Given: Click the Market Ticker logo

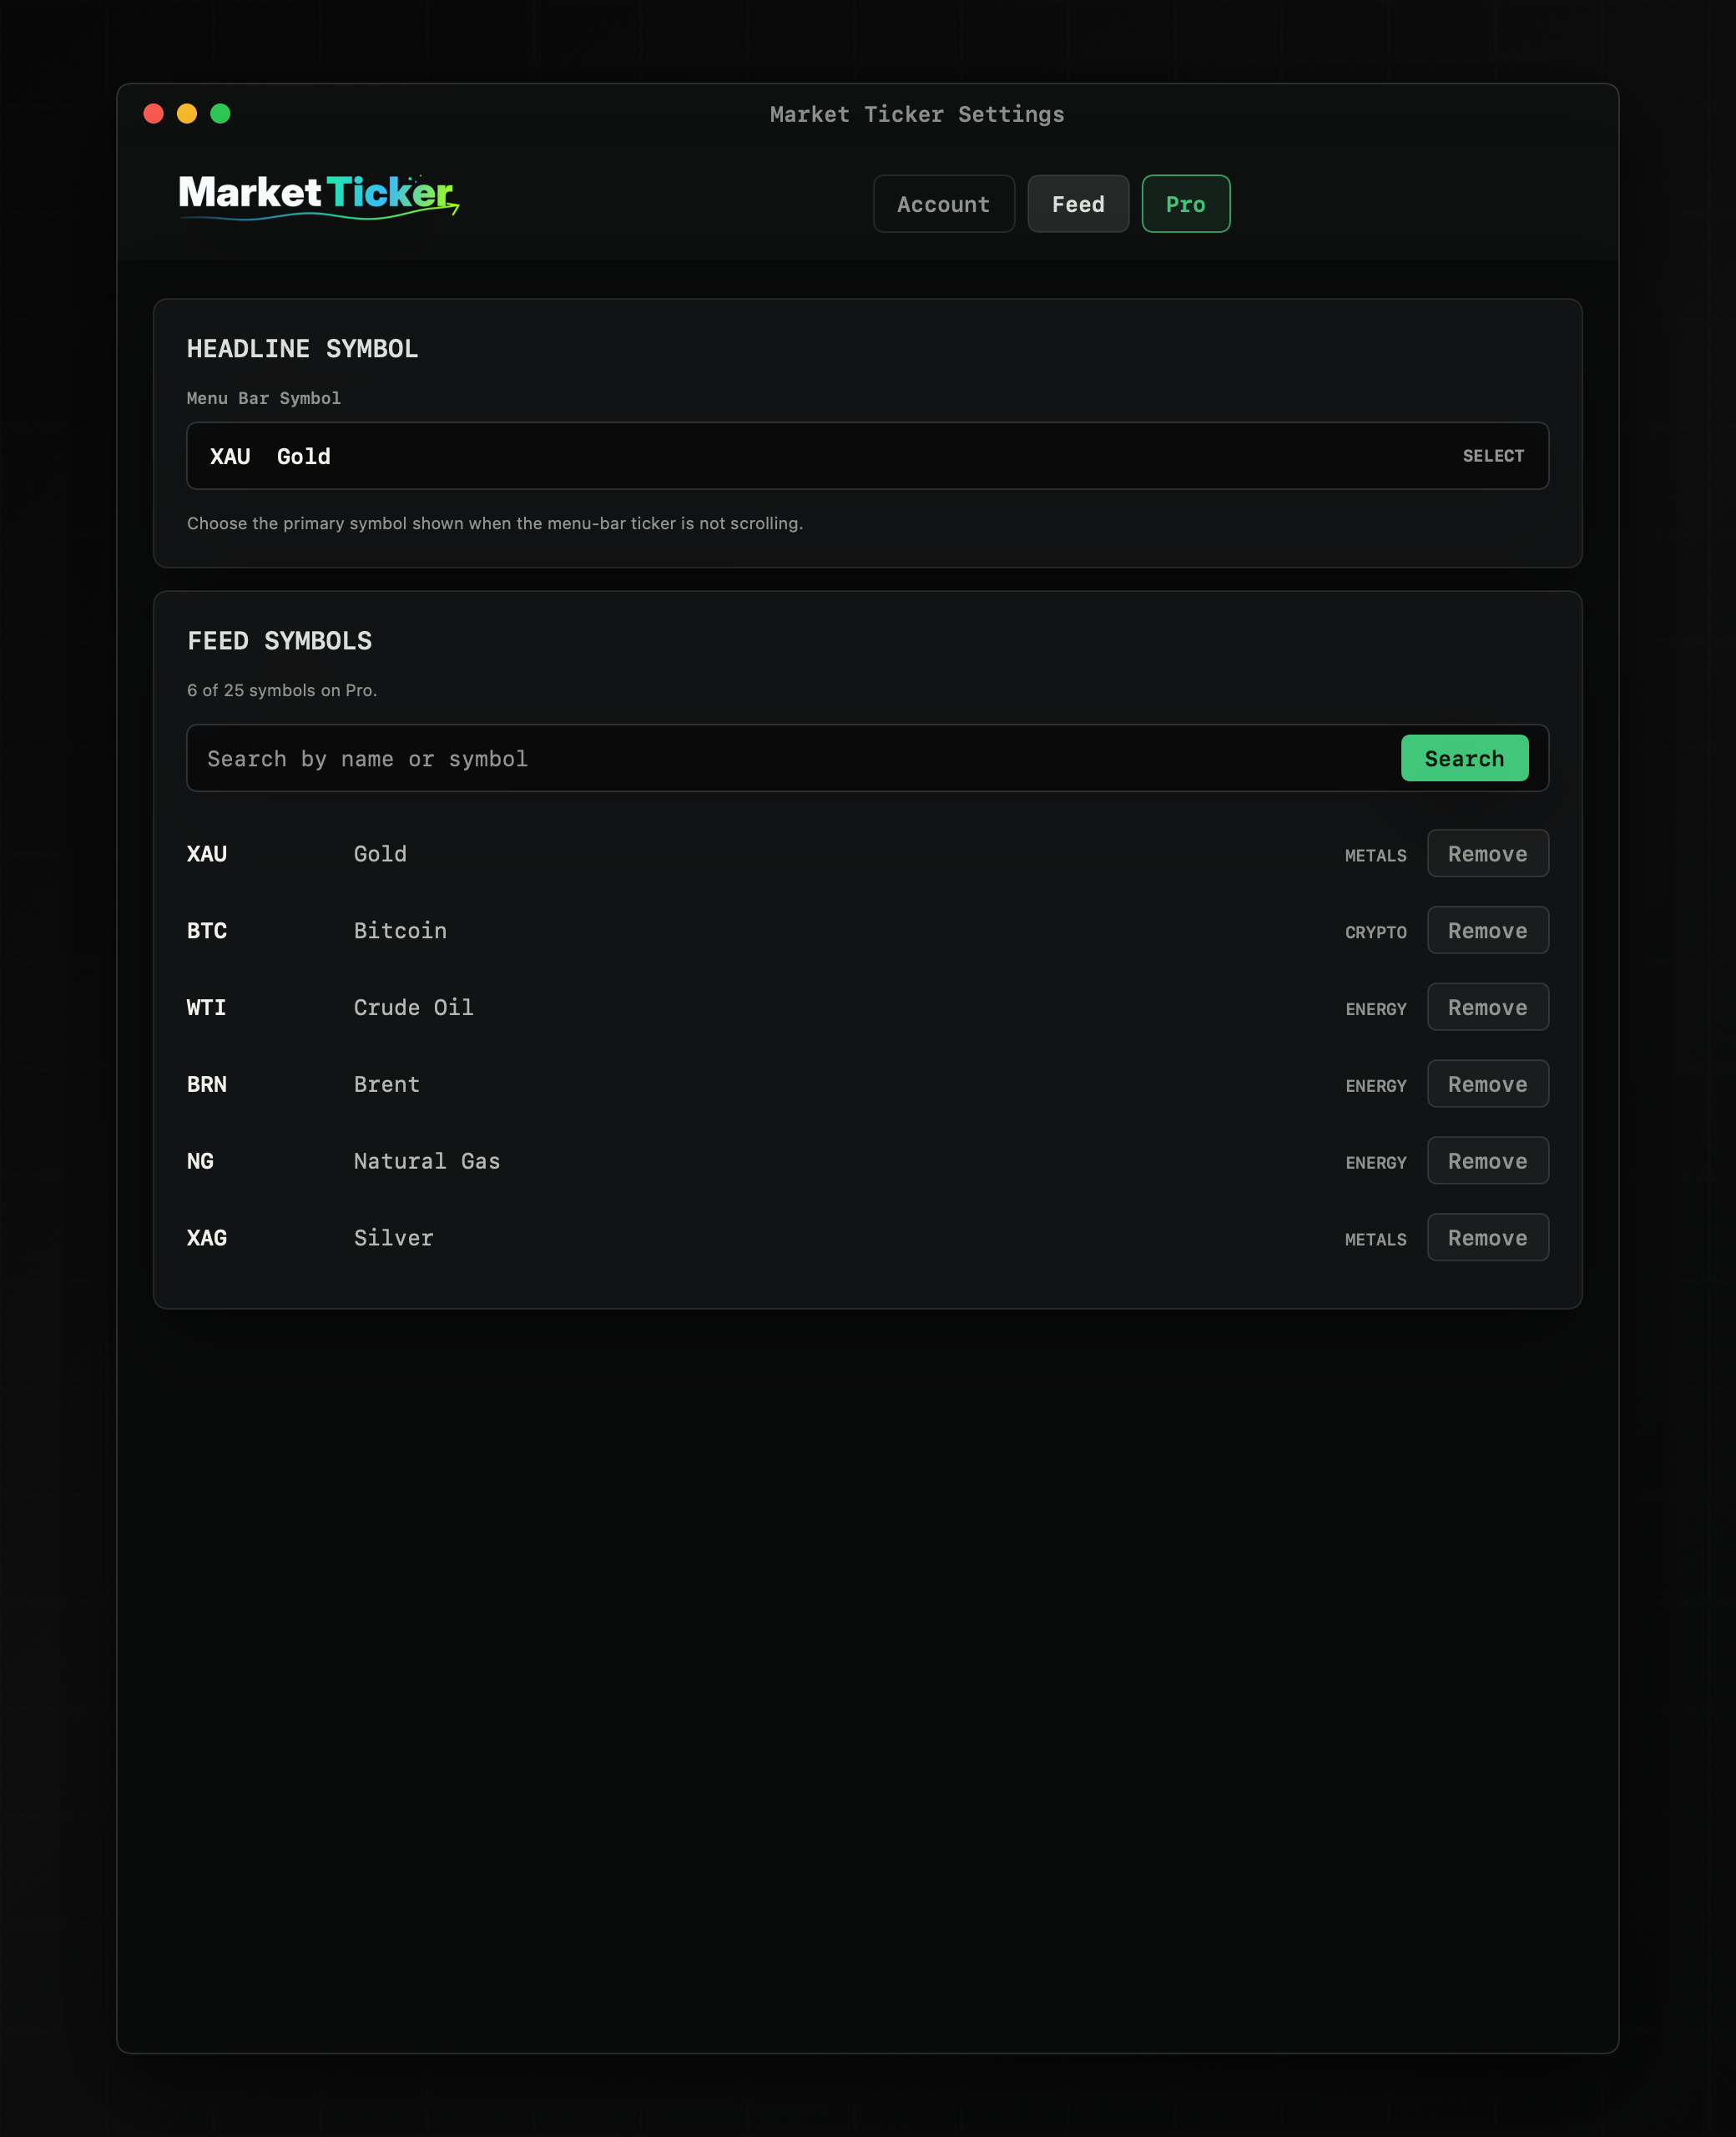Looking at the screenshot, I should click(x=318, y=196).
